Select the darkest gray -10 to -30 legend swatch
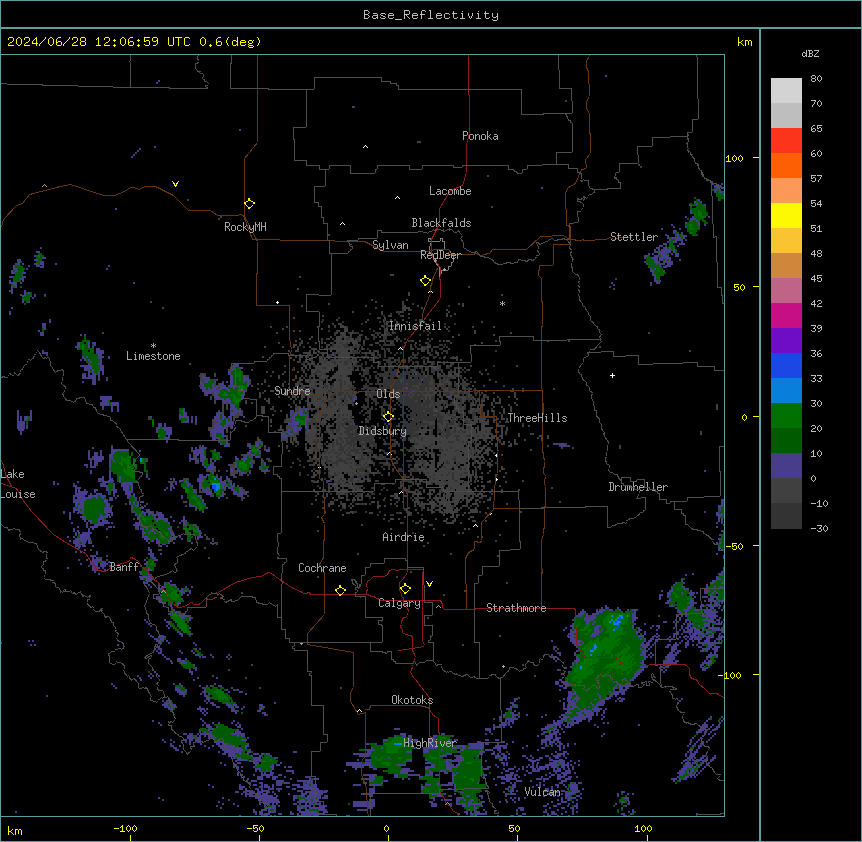Image resolution: width=862 pixels, height=842 pixels. pyautogui.click(x=786, y=516)
